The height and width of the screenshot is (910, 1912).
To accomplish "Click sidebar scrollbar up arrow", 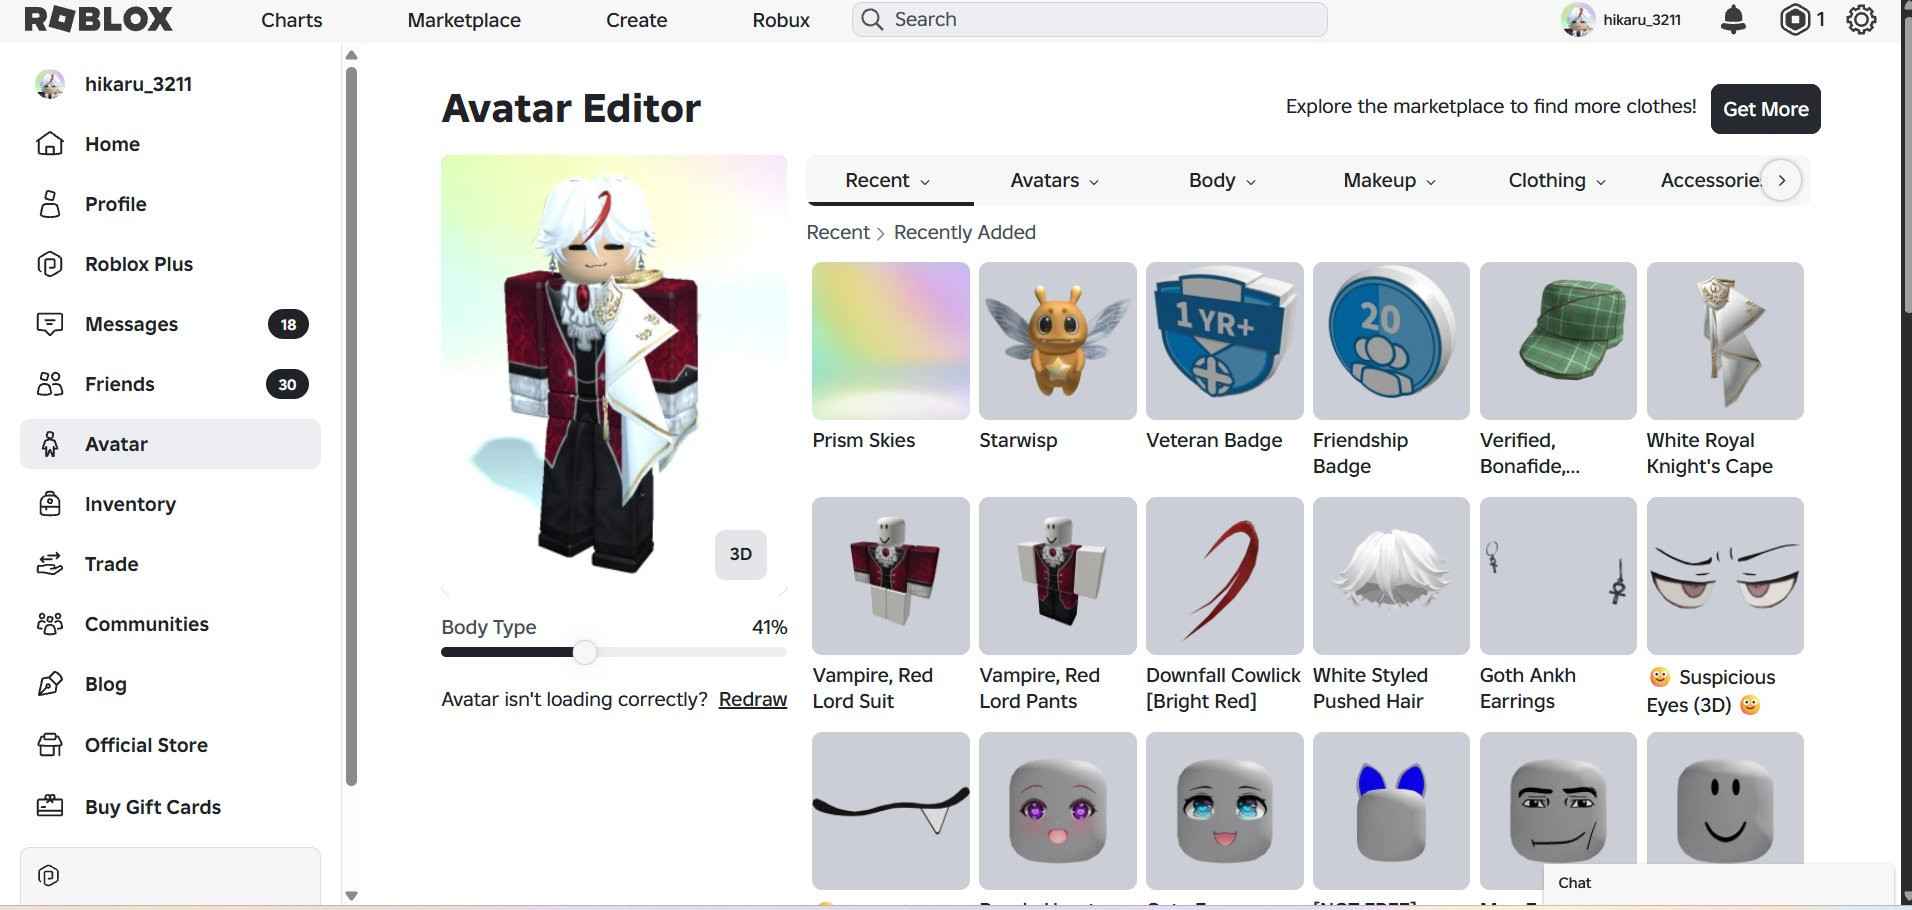I will point(351,55).
